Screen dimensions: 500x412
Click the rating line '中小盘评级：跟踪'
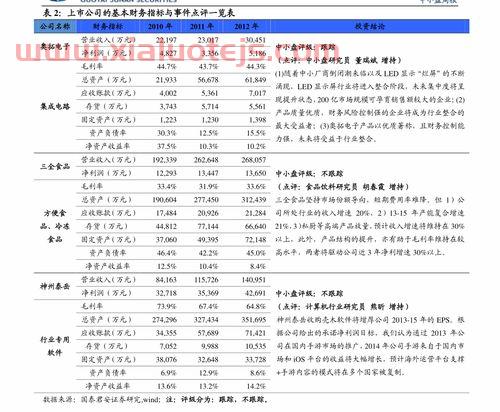click(305, 47)
